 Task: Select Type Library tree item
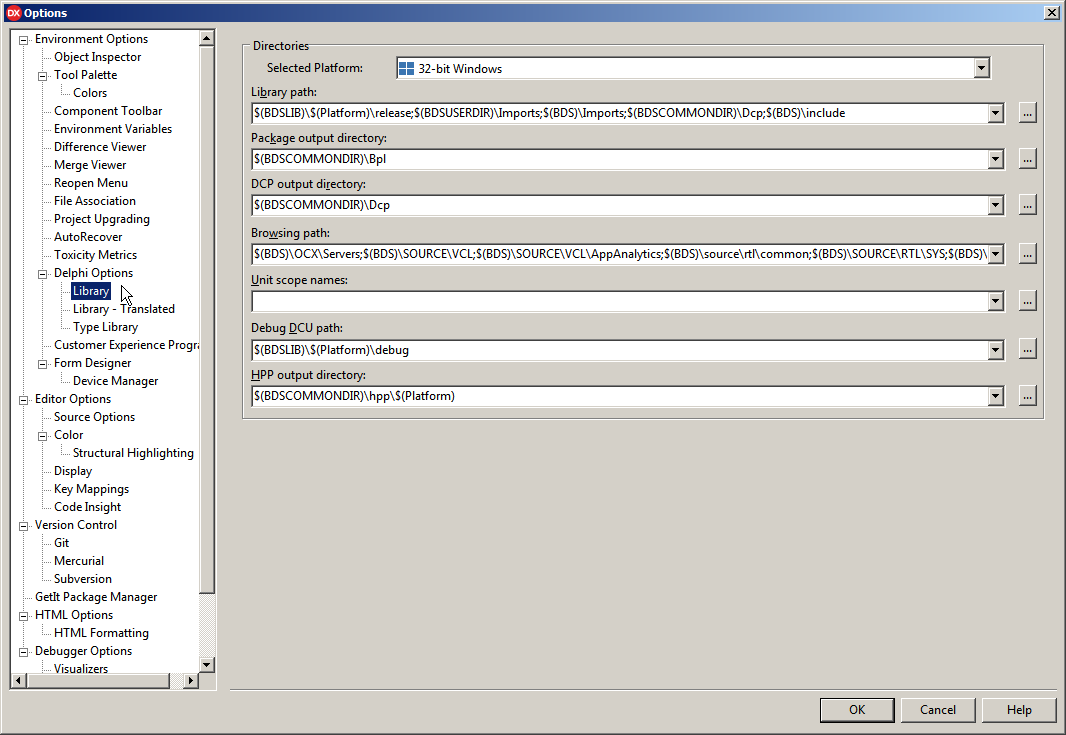pyautogui.click(x=105, y=327)
